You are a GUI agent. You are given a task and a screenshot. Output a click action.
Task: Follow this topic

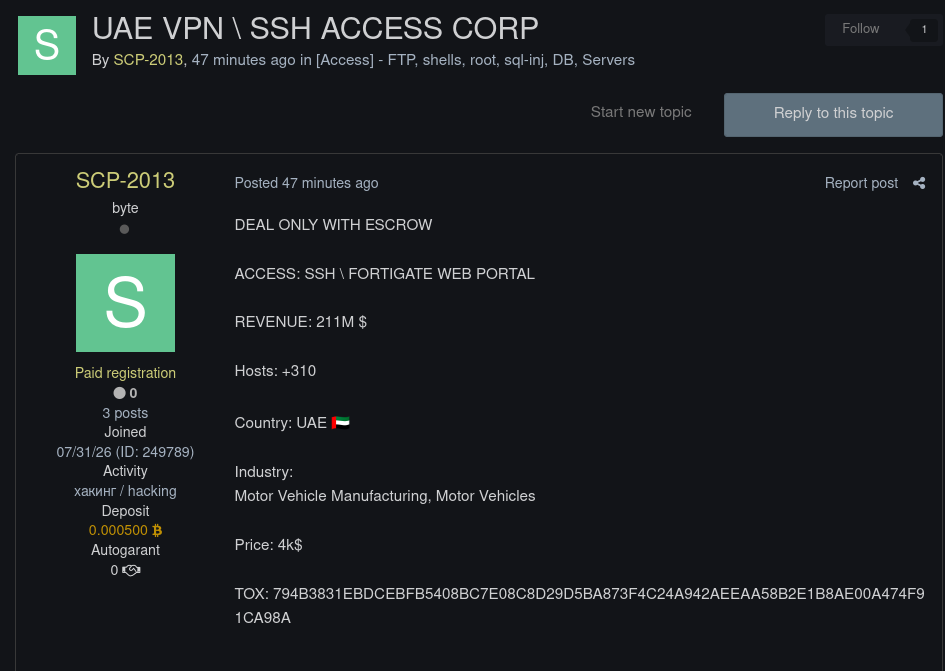[x=861, y=29]
